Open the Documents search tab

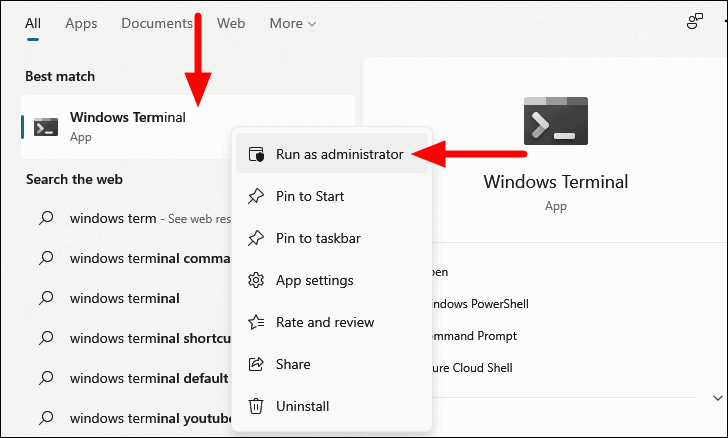157,23
